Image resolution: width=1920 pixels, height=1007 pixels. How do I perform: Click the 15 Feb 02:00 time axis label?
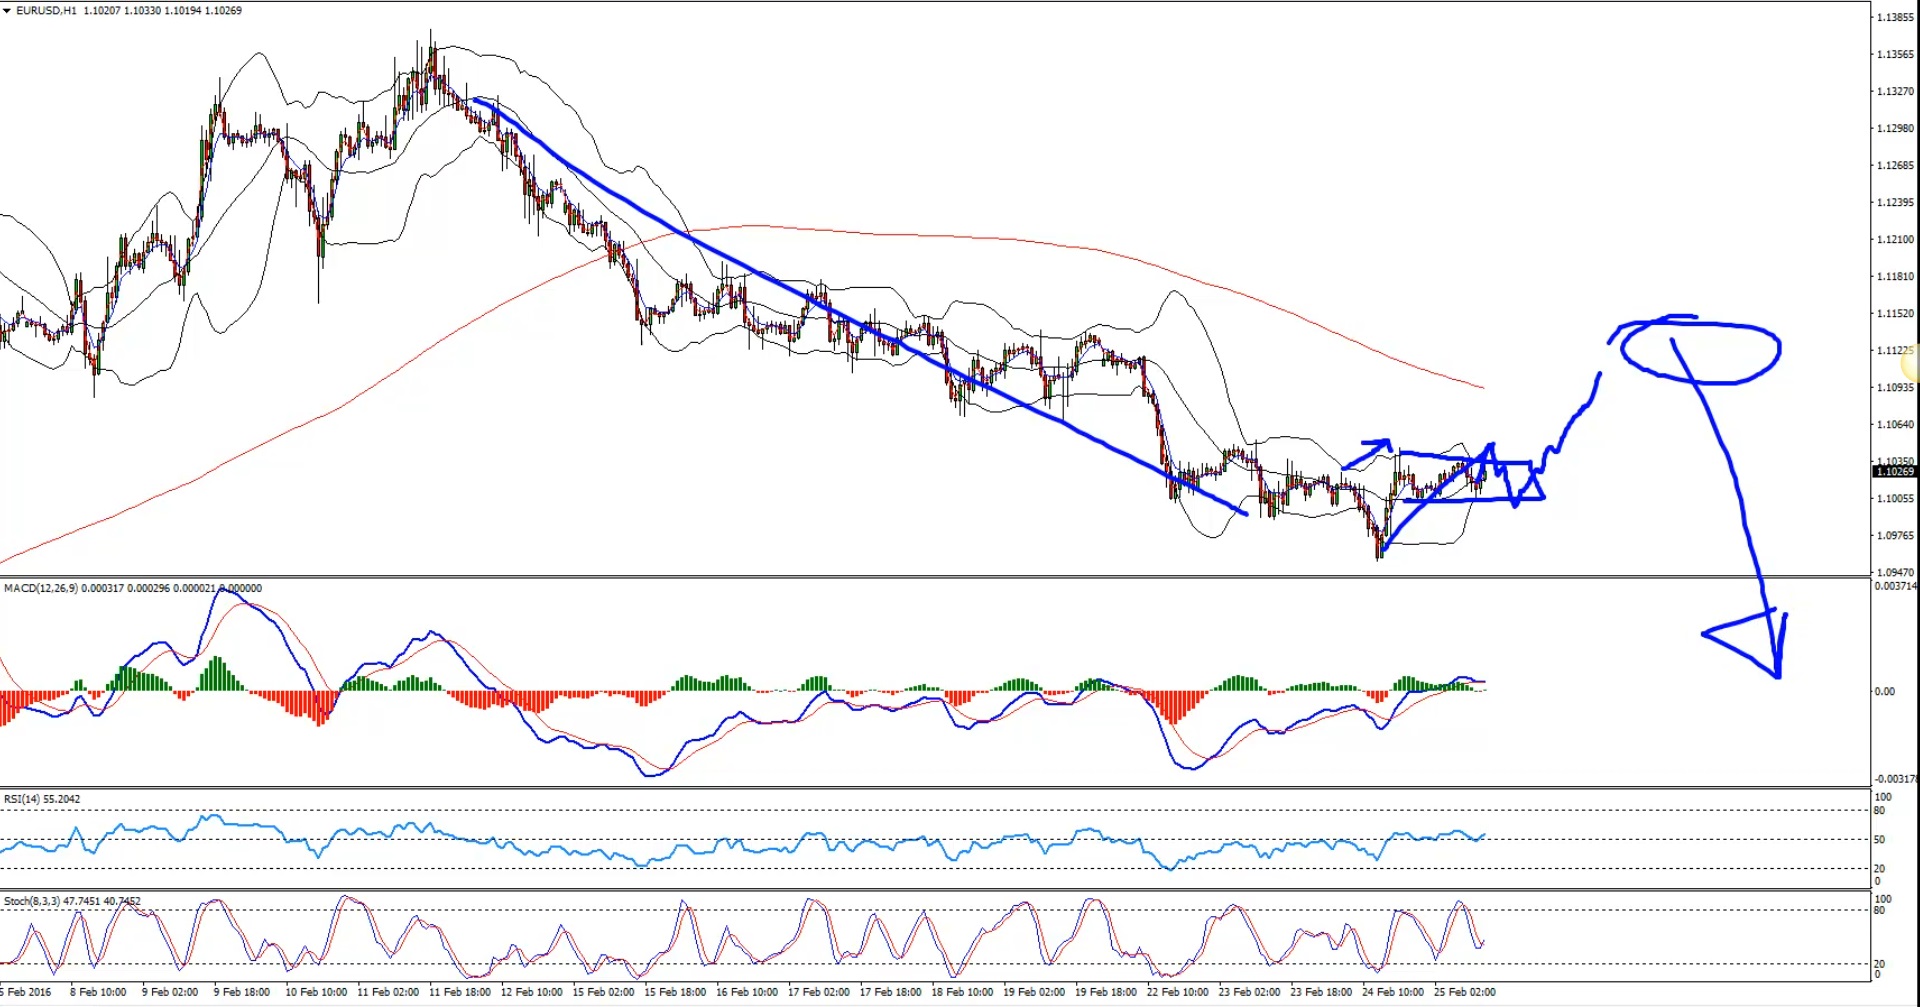(603, 992)
